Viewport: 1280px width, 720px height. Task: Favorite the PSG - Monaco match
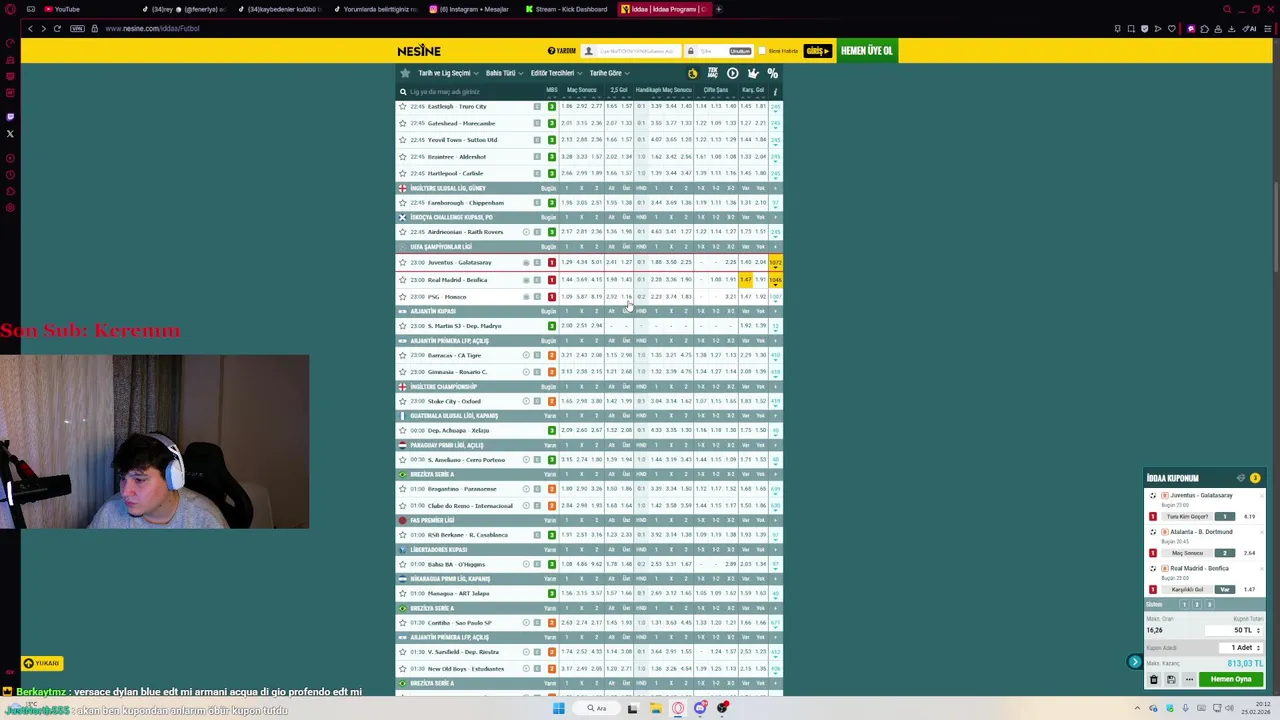pos(403,296)
